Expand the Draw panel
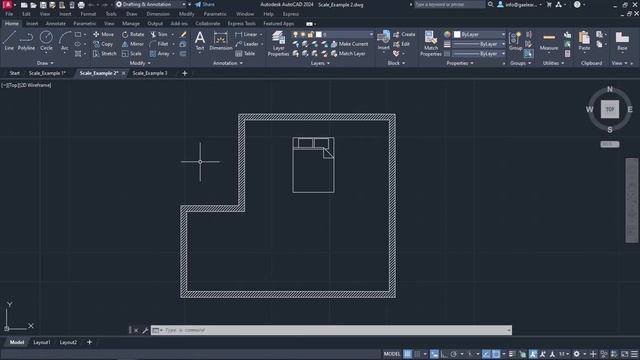This screenshot has width=640, height=360. pyautogui.click(x=45, y=63)
